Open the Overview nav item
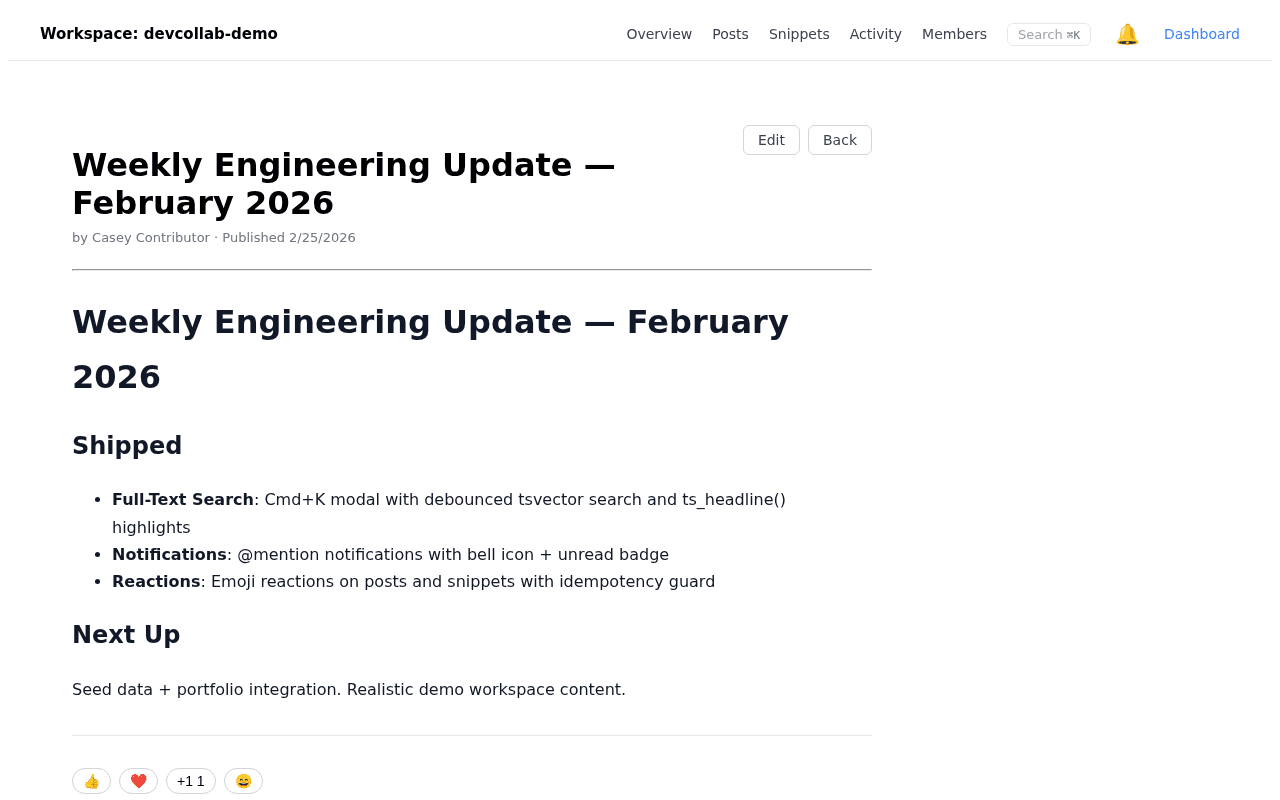The image size is (1280, 800). 659,34
